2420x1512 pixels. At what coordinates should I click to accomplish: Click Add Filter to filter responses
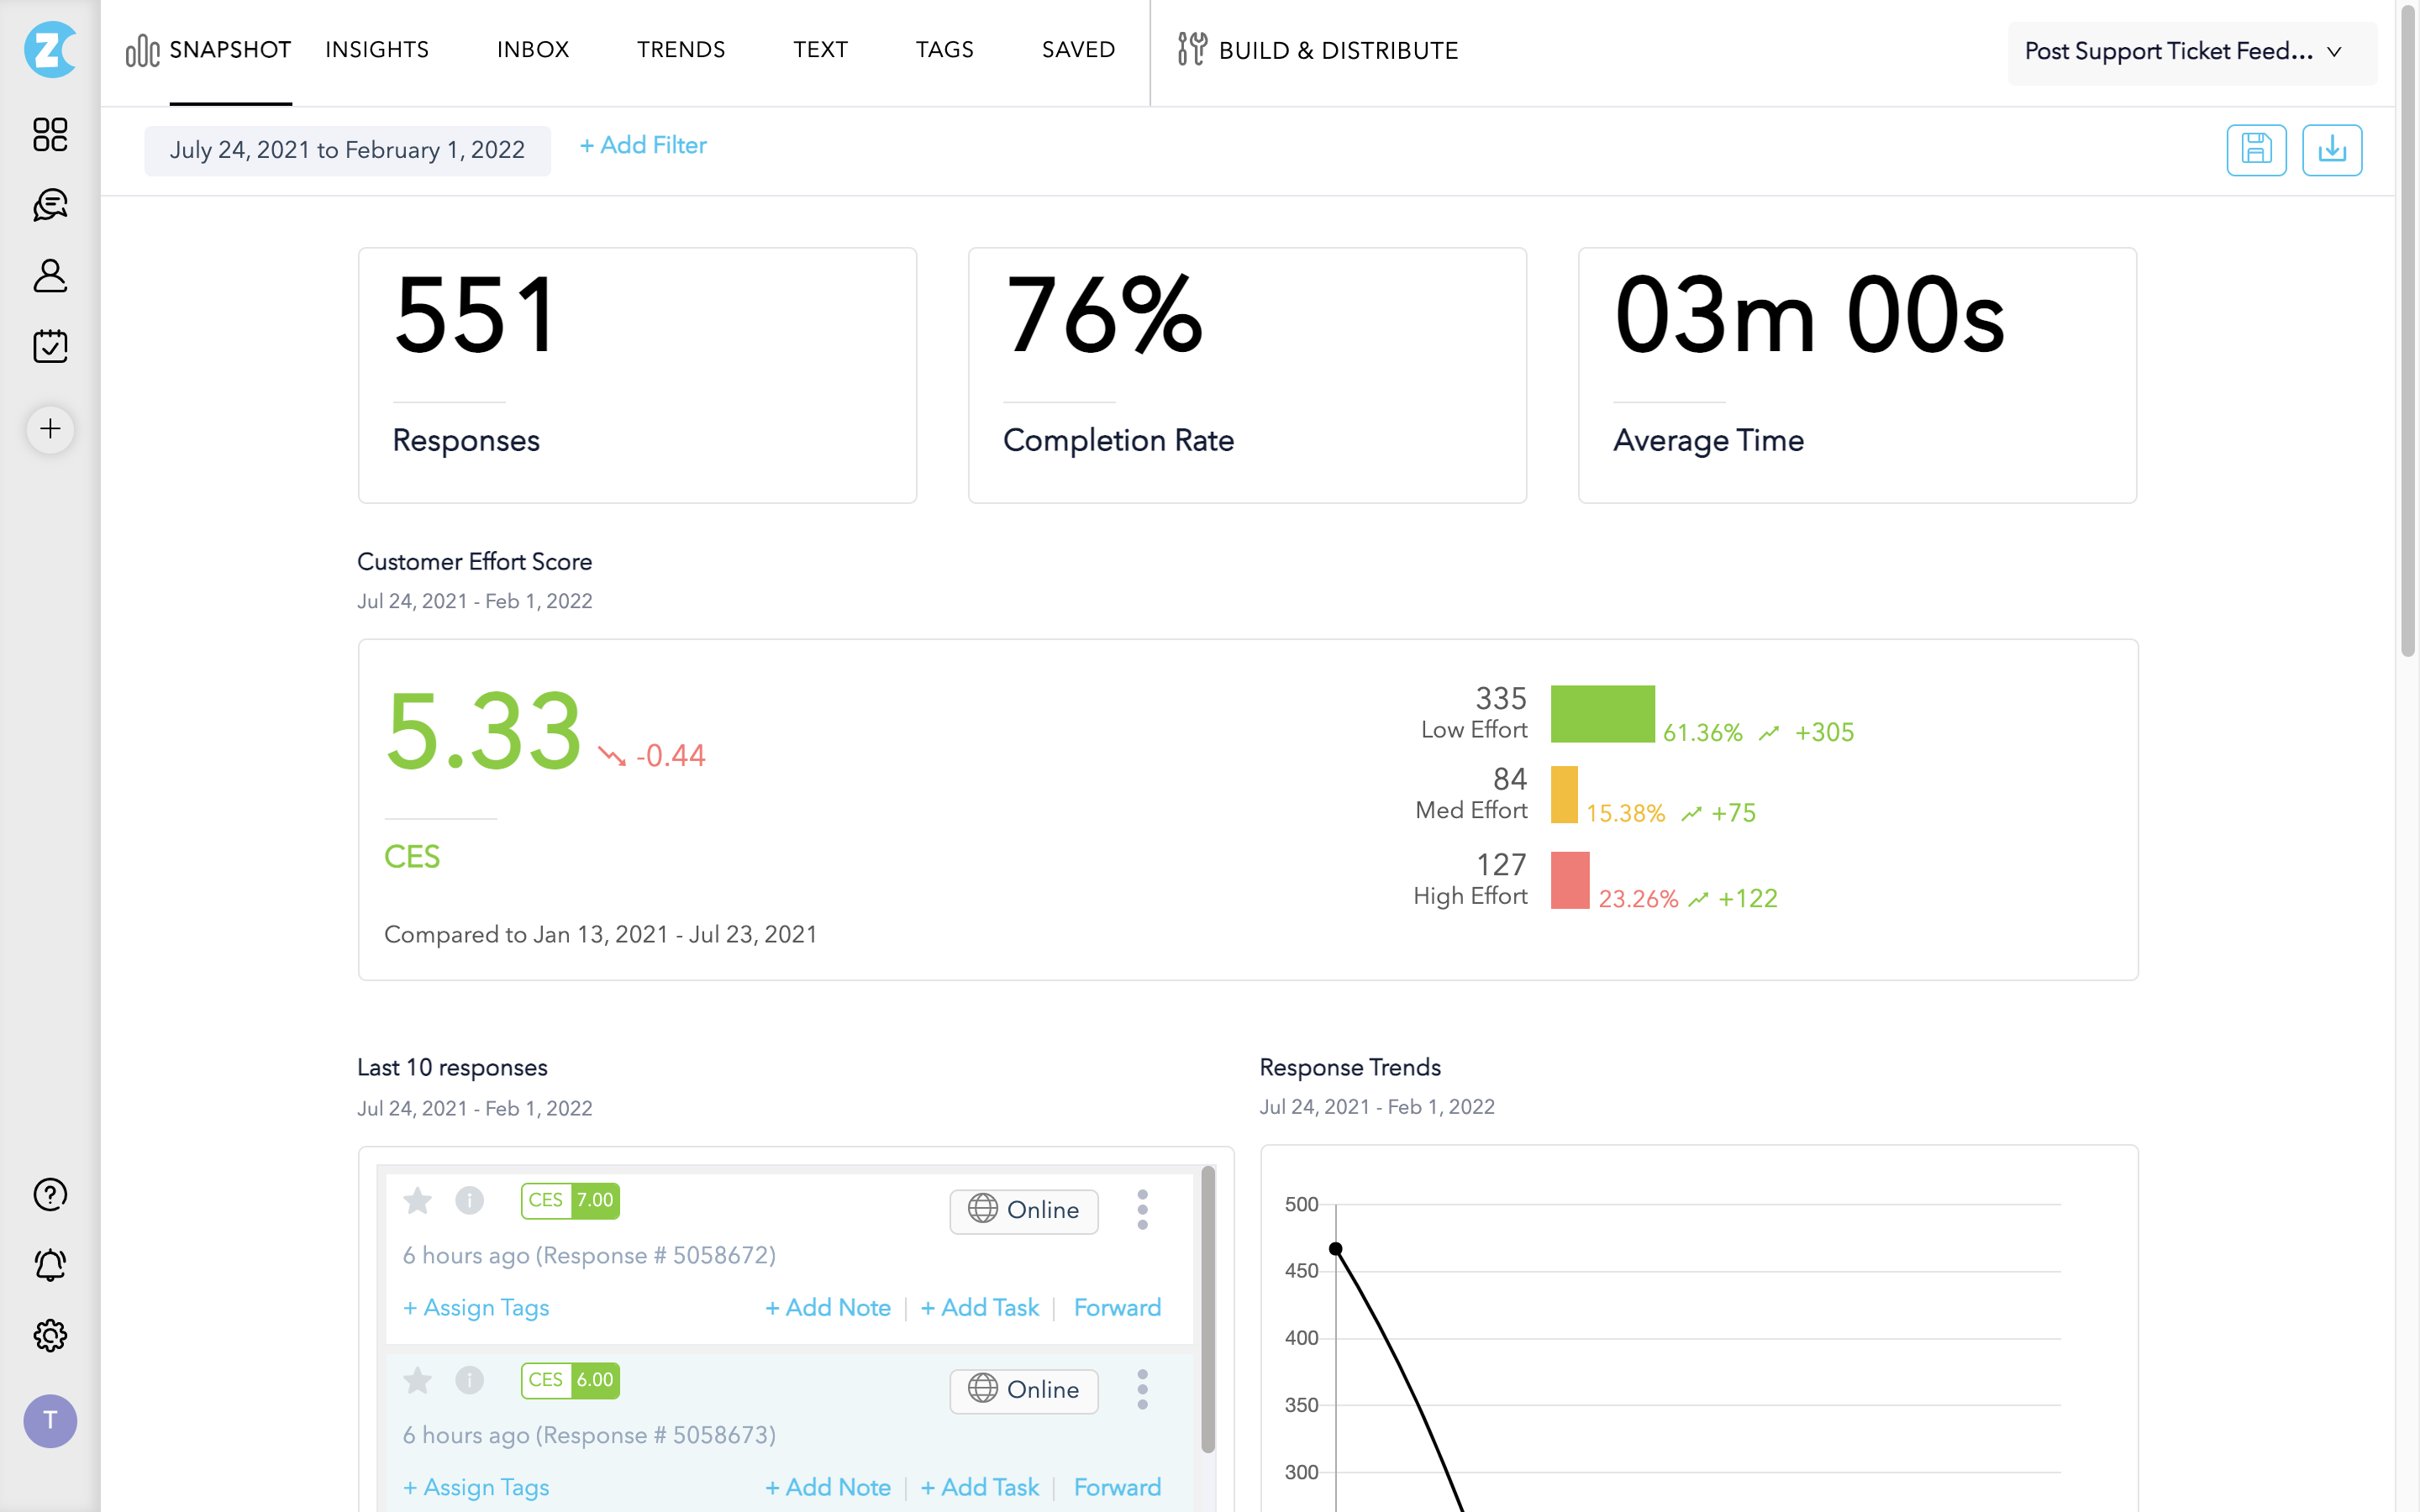642,145
